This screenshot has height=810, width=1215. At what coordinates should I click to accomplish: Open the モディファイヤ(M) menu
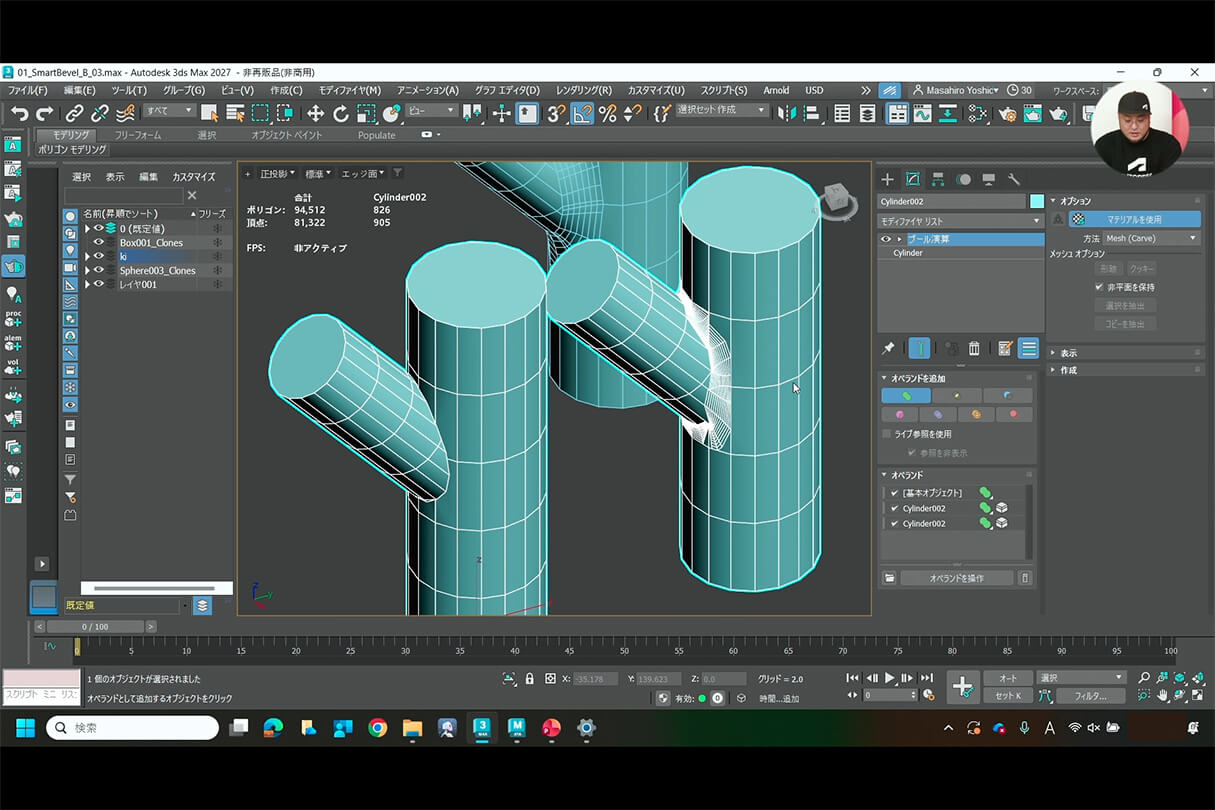click(349, 90)
